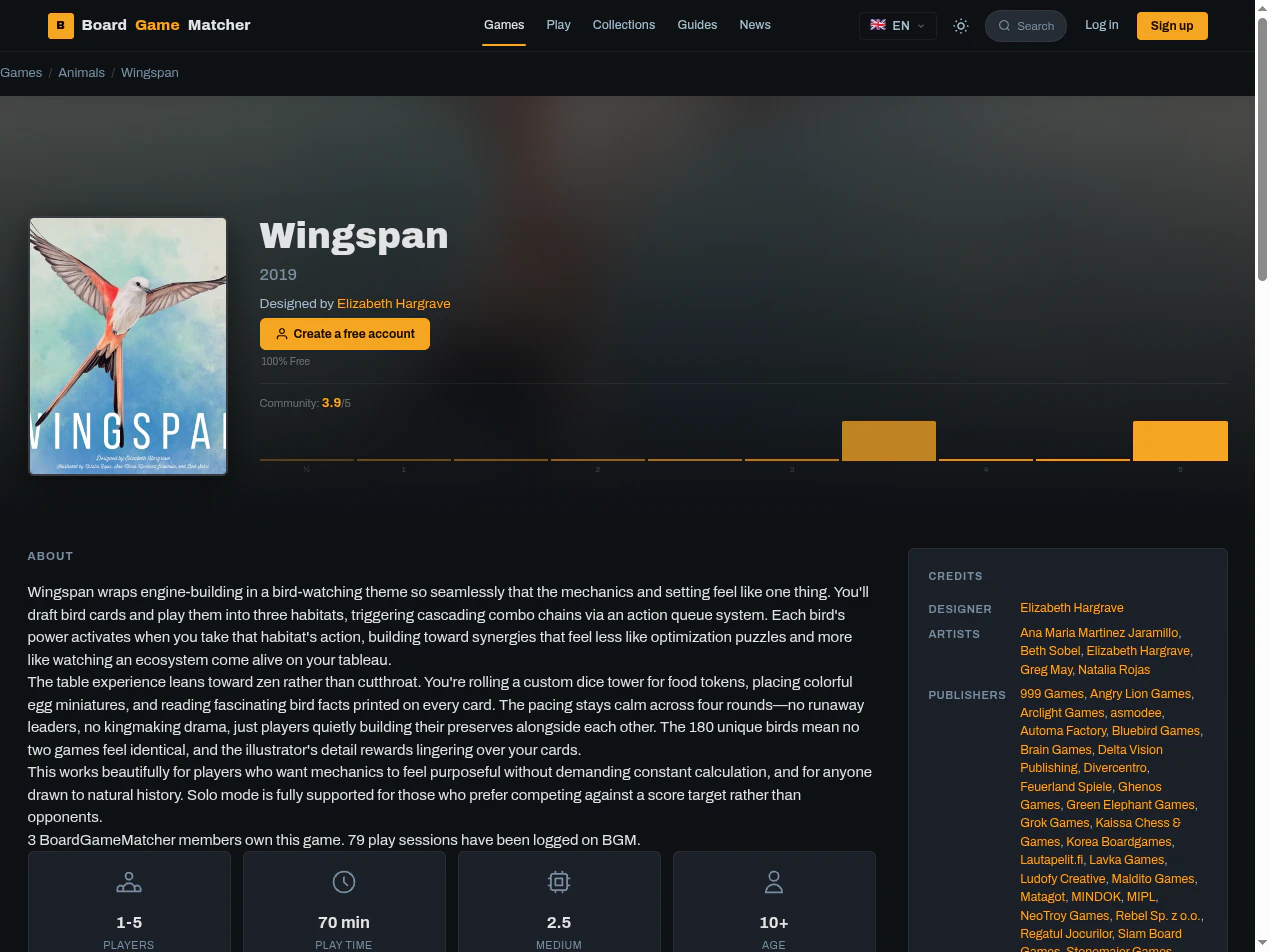Open publisher Lavka Games
This screenshot has width=1270, height=952.
1126,860
